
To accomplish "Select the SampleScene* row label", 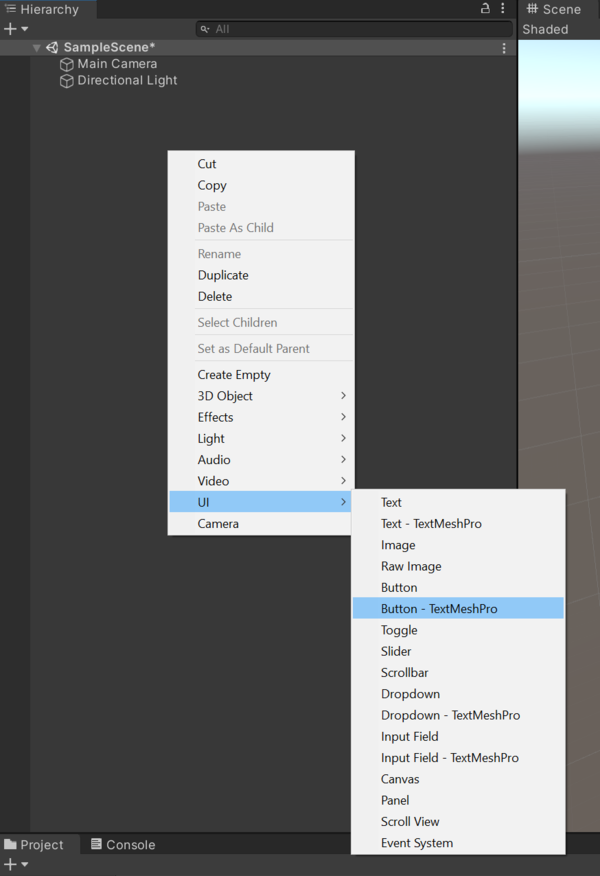I will pyautogui.click(x=109, y=47).
